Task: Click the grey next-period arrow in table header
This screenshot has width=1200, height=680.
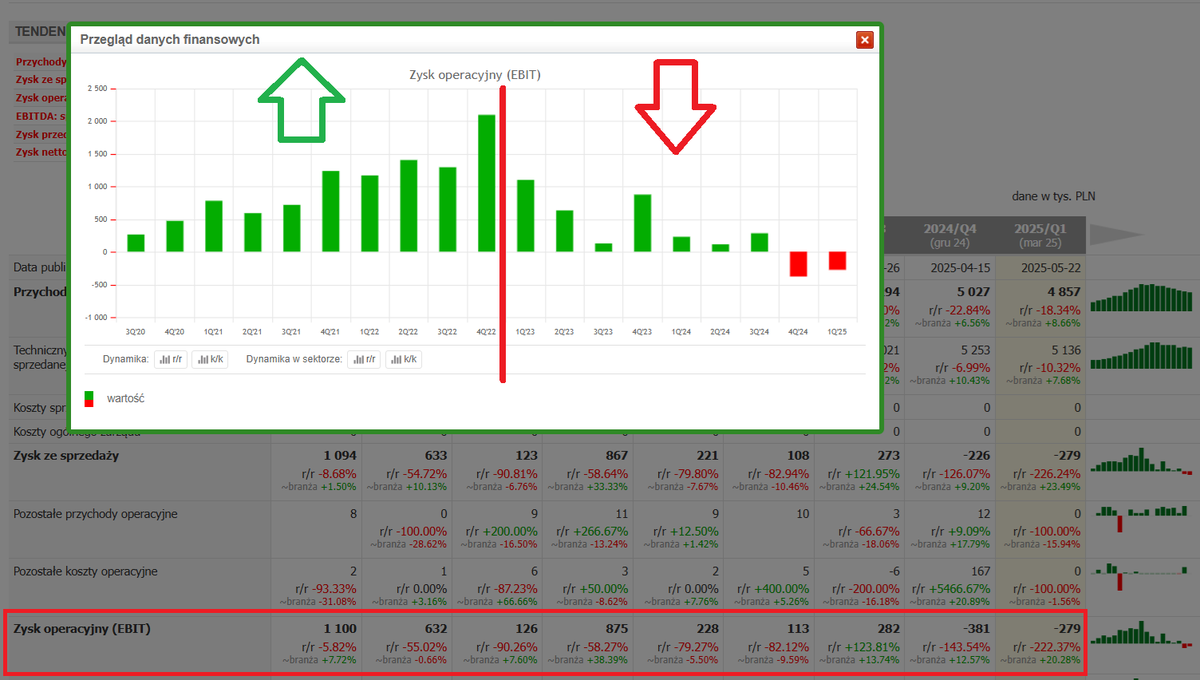Action: pyautogui.click(x=1115, y=235)
